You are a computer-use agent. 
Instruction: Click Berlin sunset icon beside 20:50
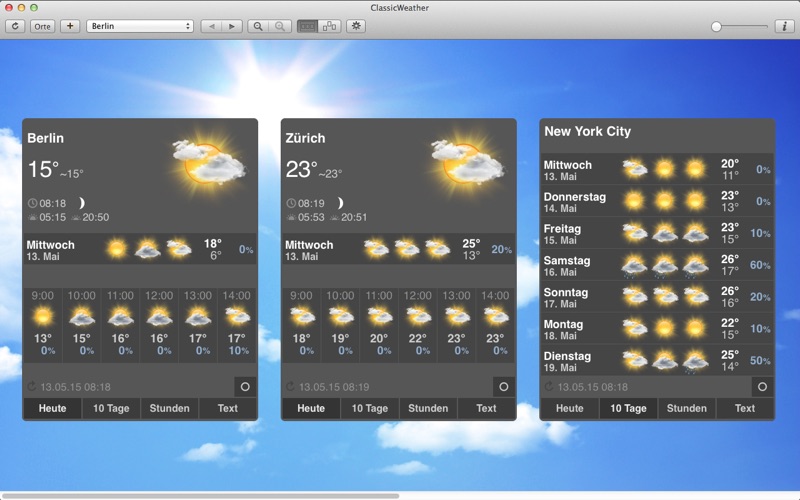[76, 217]
